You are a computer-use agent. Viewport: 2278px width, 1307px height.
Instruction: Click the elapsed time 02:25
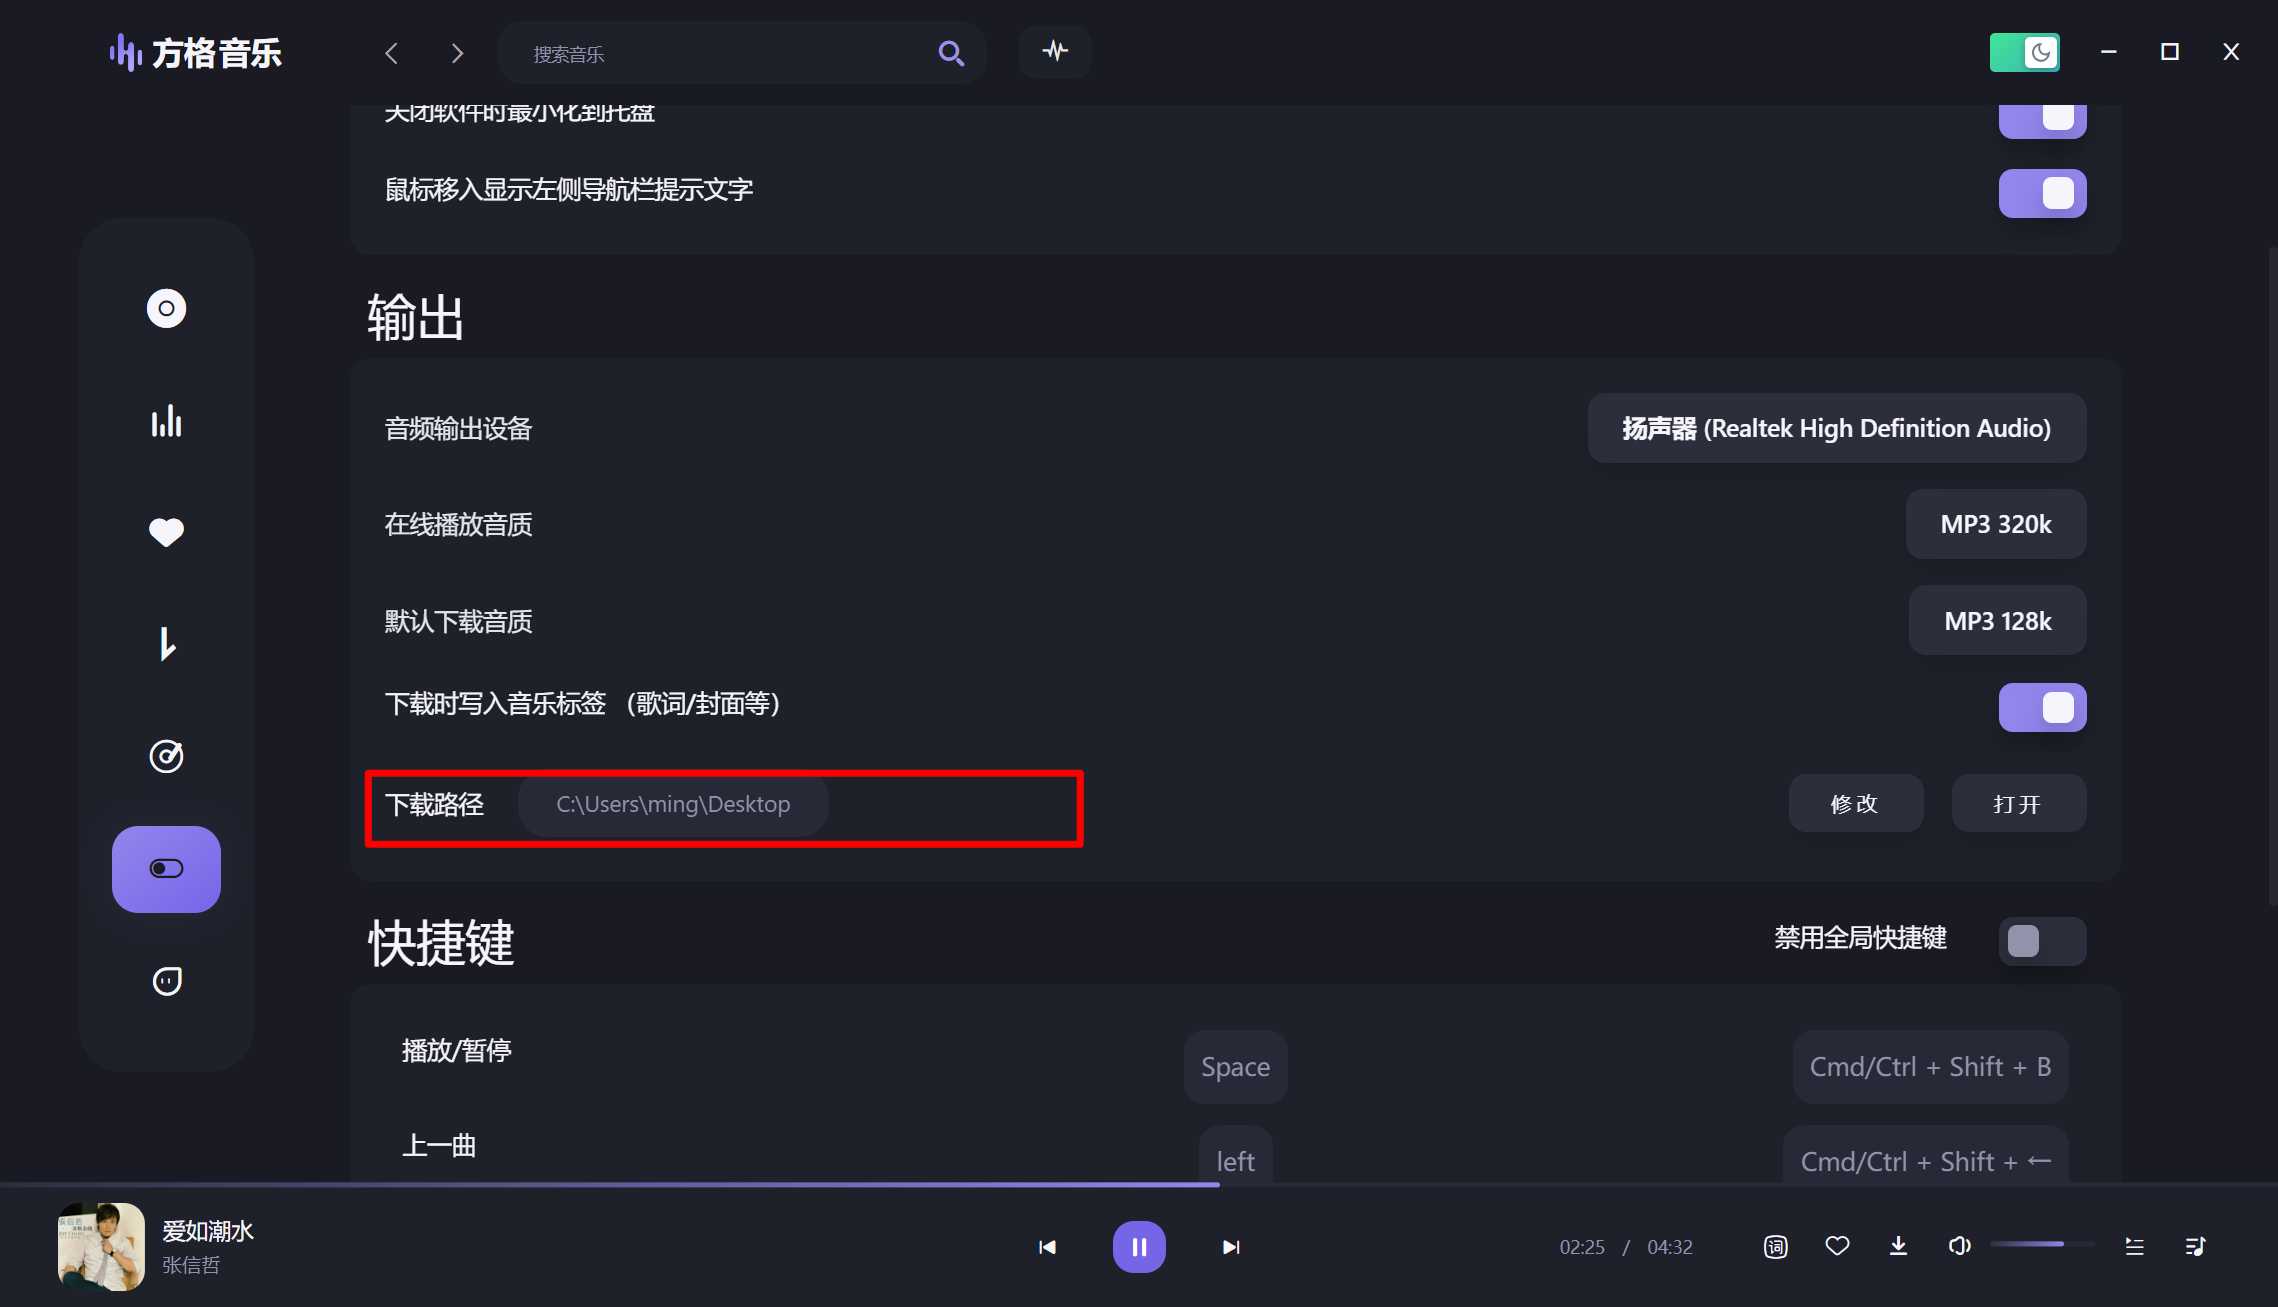(1582, 1247)
